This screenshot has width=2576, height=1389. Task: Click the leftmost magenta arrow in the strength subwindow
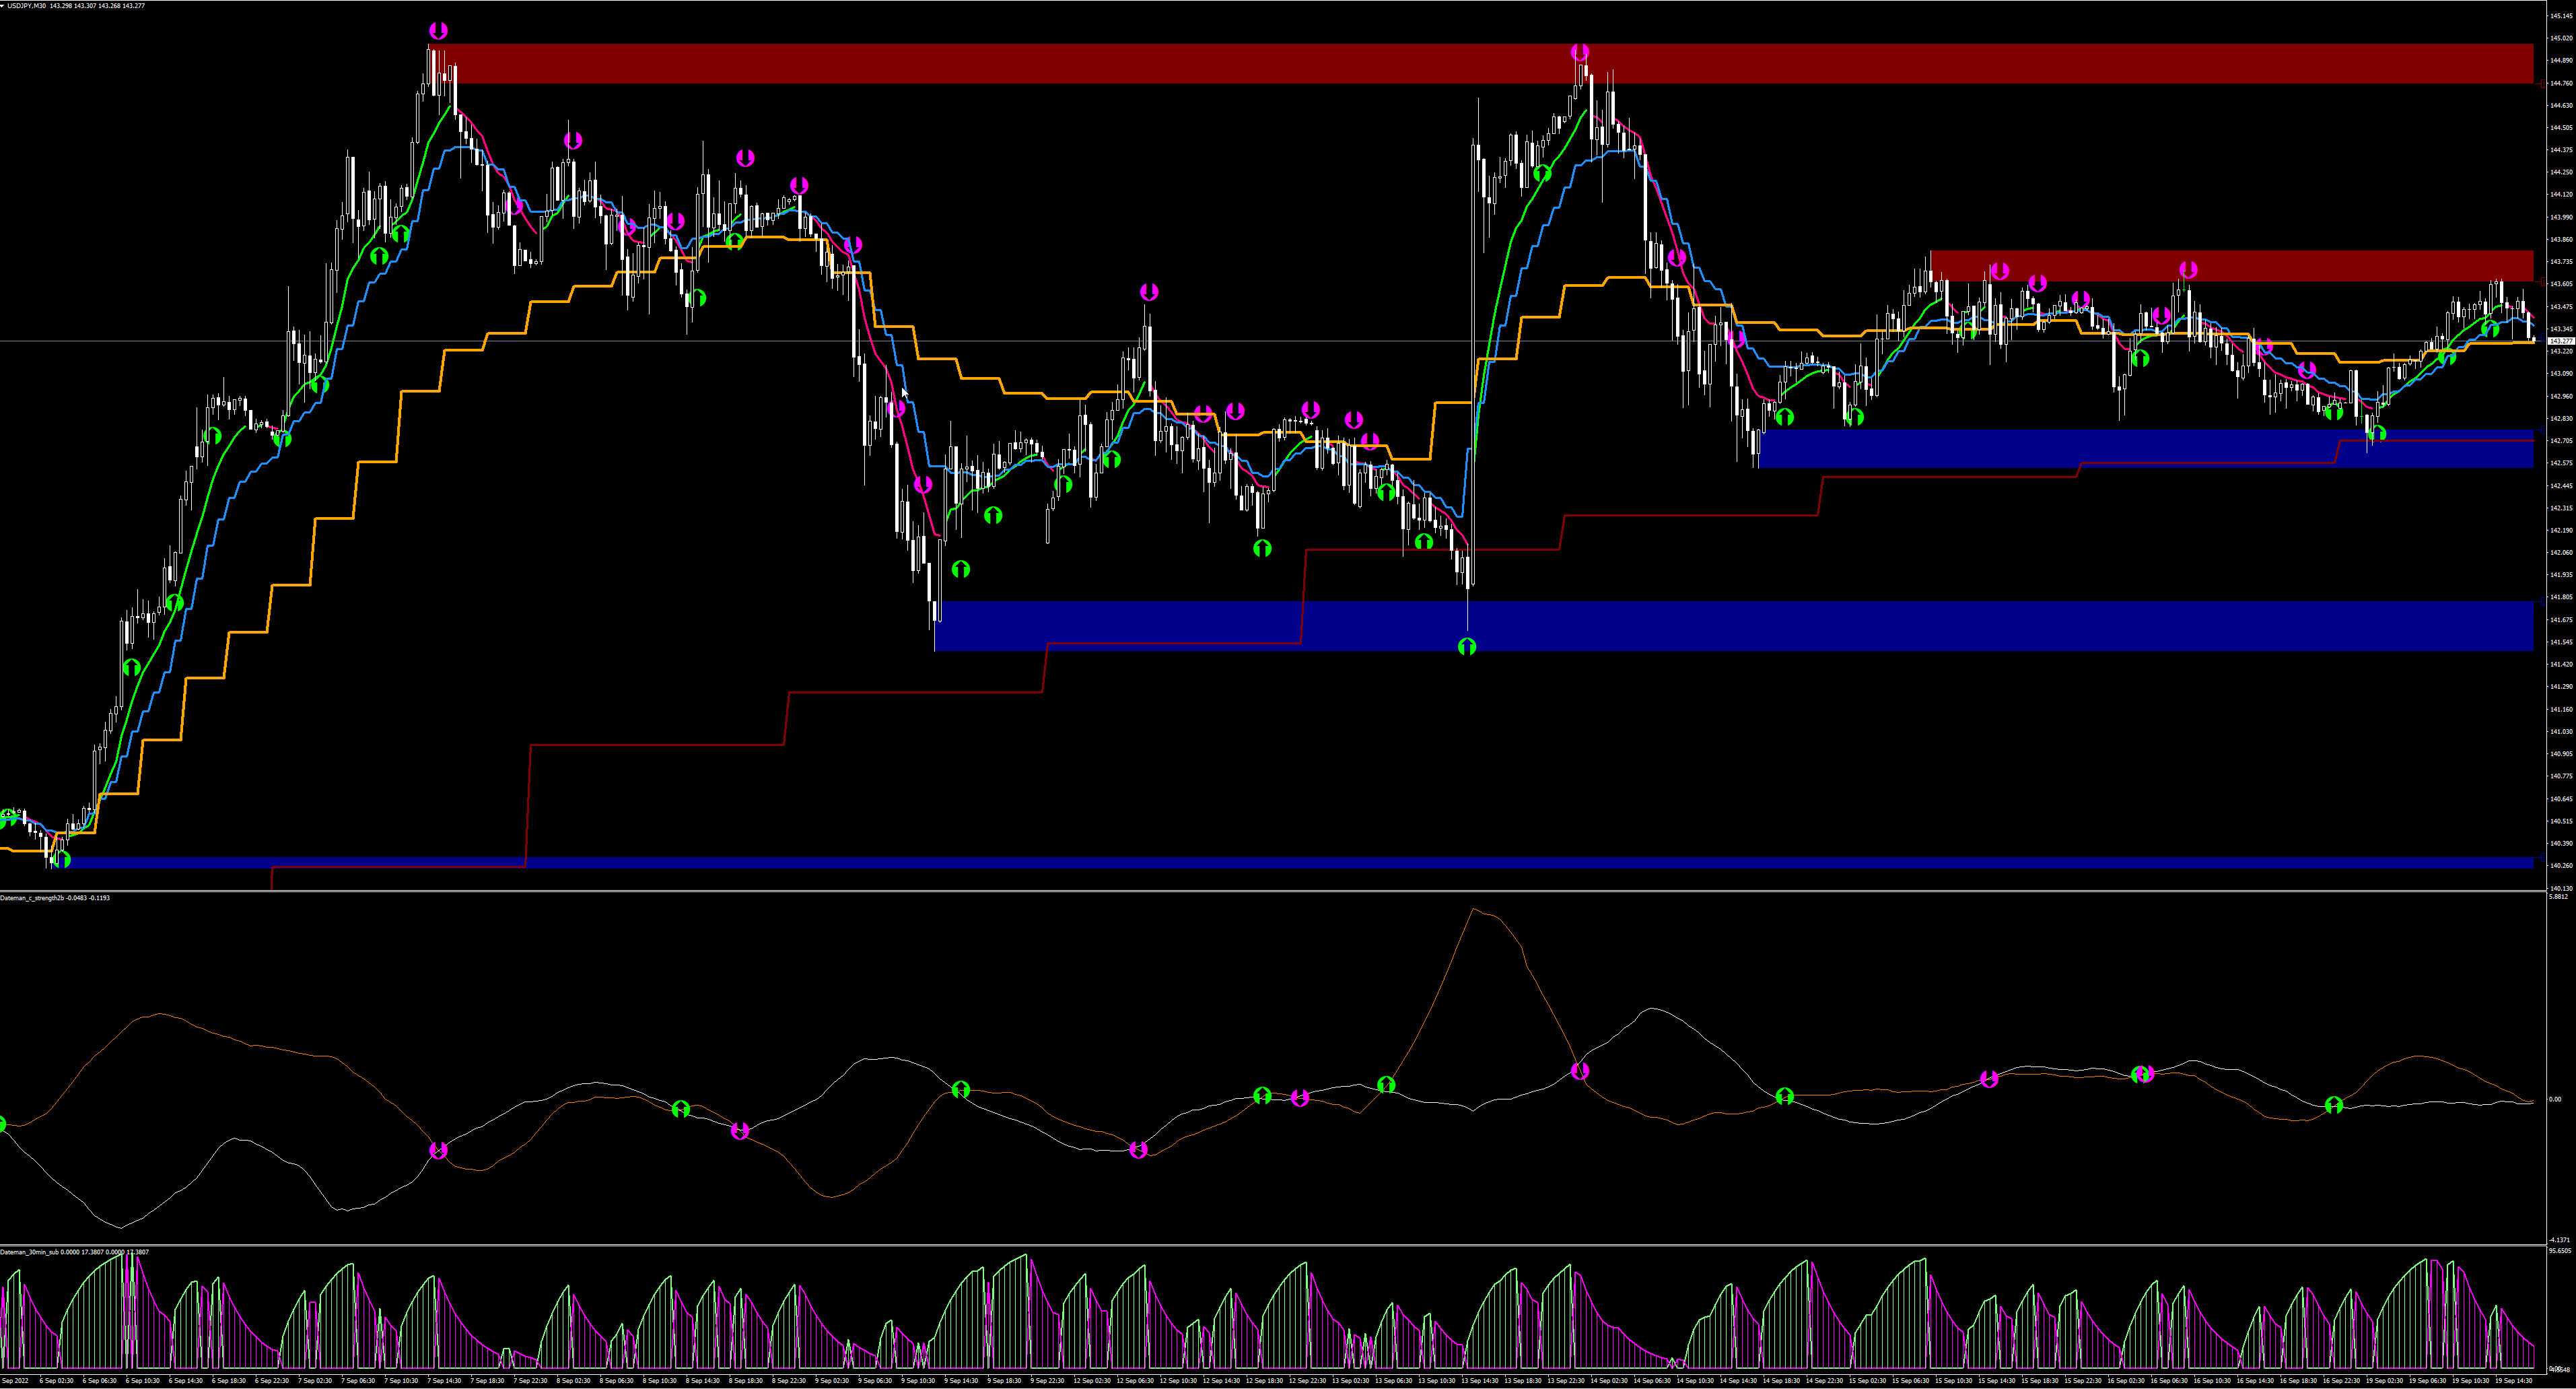438,1151
